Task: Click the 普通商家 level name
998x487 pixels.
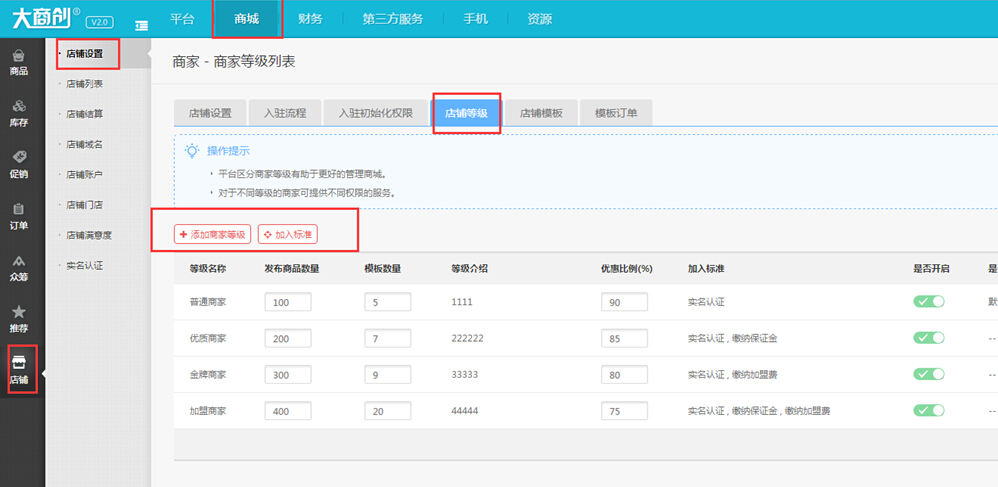Action: [207, 302]
